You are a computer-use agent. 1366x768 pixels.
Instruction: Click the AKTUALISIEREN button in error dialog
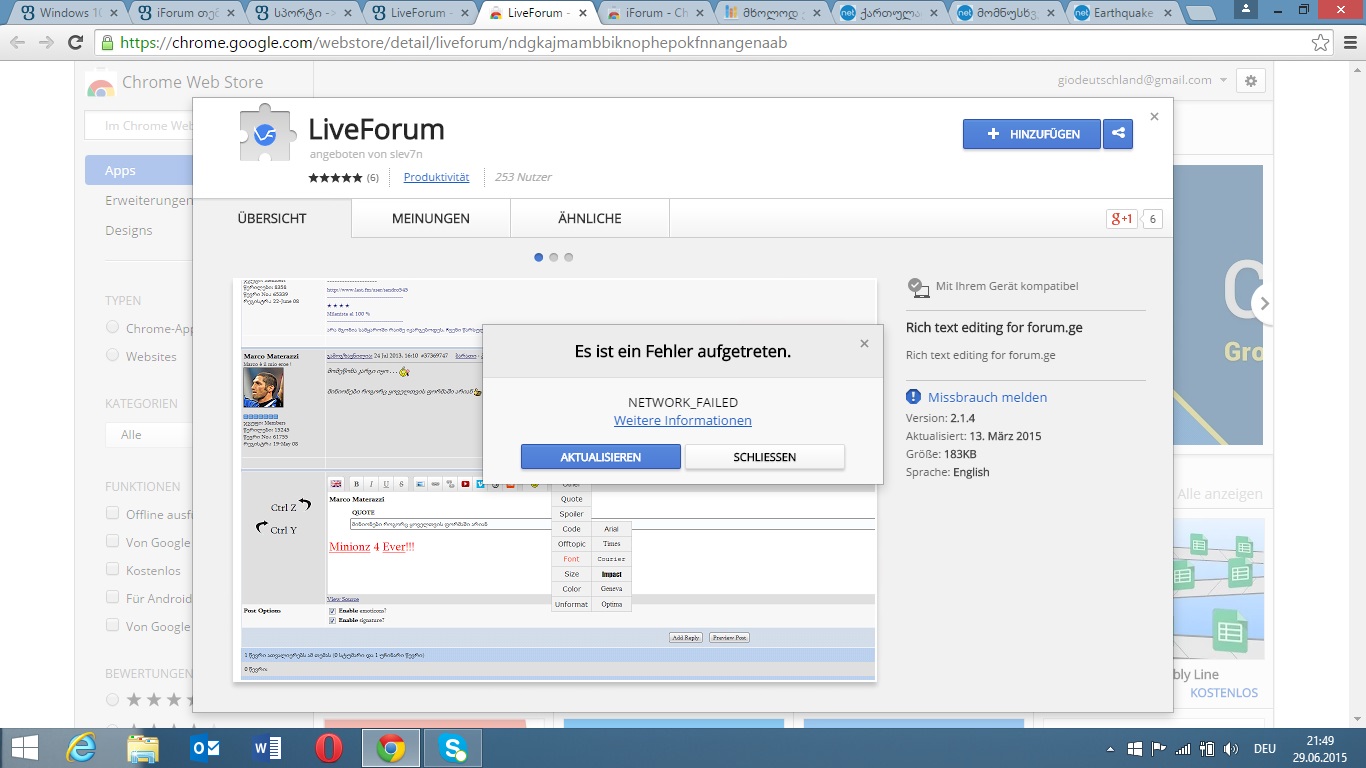point(600,457)
